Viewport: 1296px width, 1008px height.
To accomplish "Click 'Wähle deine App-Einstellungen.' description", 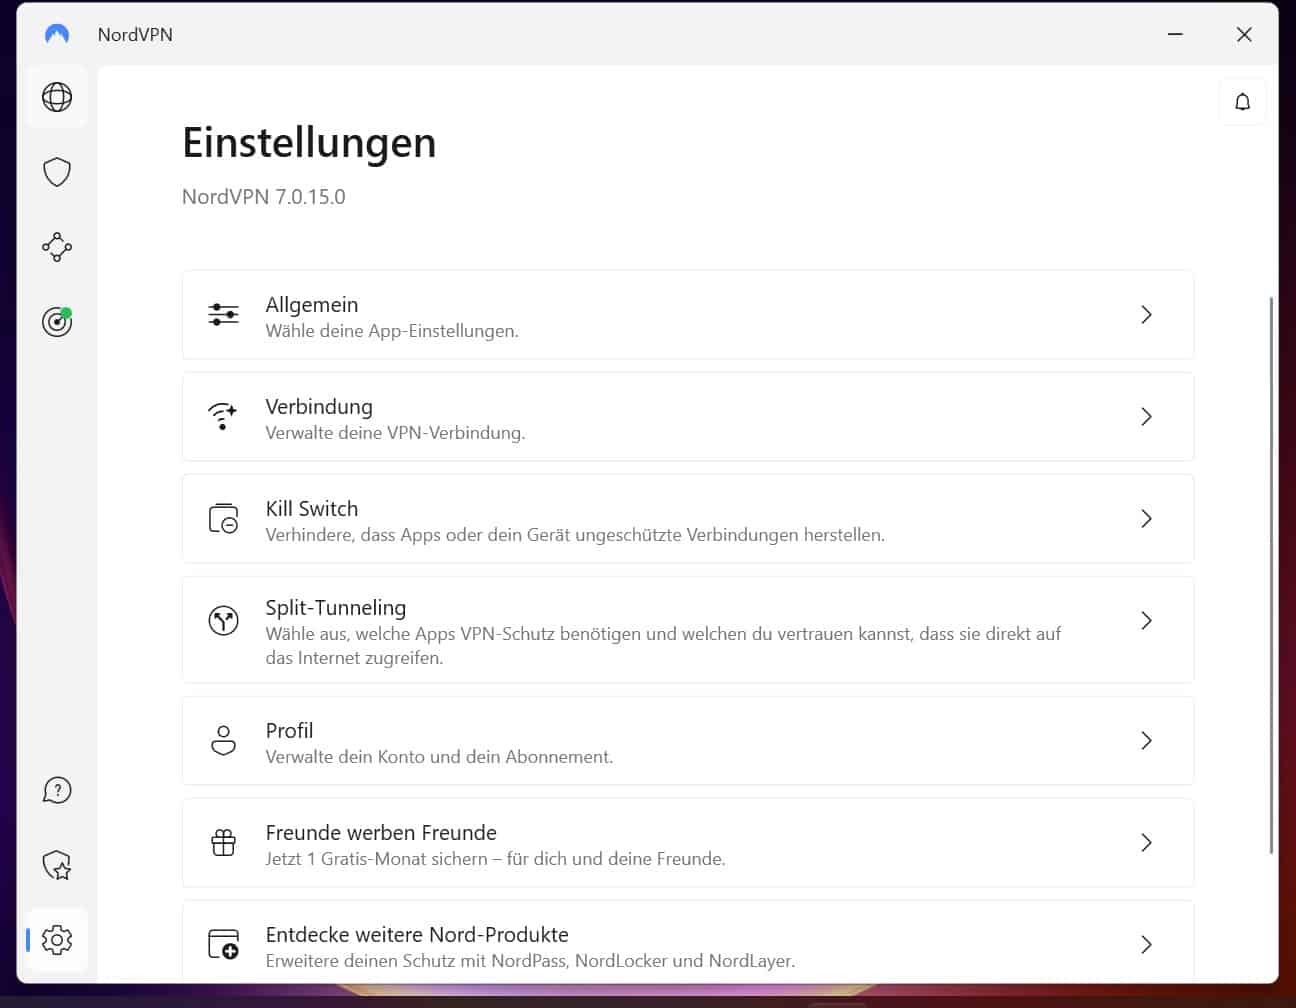I will [392, 331].
